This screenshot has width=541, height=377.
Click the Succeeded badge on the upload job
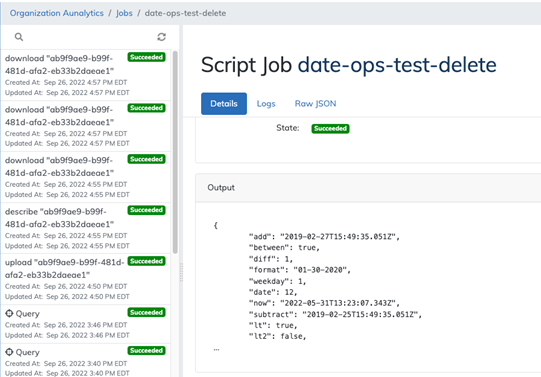coord(147,261)
